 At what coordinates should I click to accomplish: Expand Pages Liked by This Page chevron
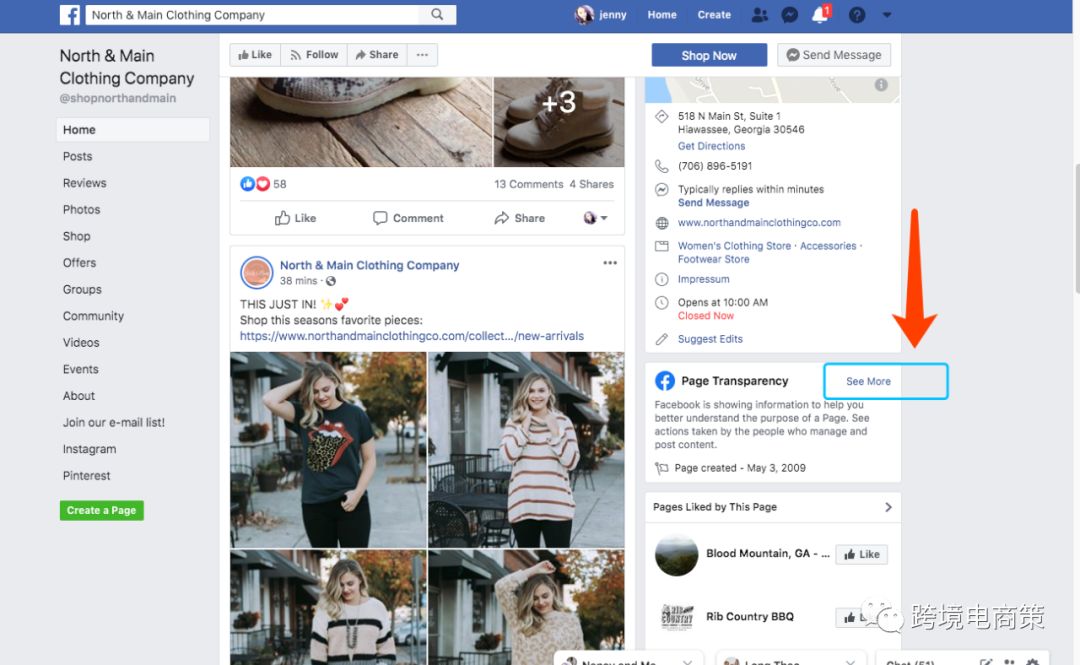click(x=888, y=507)
